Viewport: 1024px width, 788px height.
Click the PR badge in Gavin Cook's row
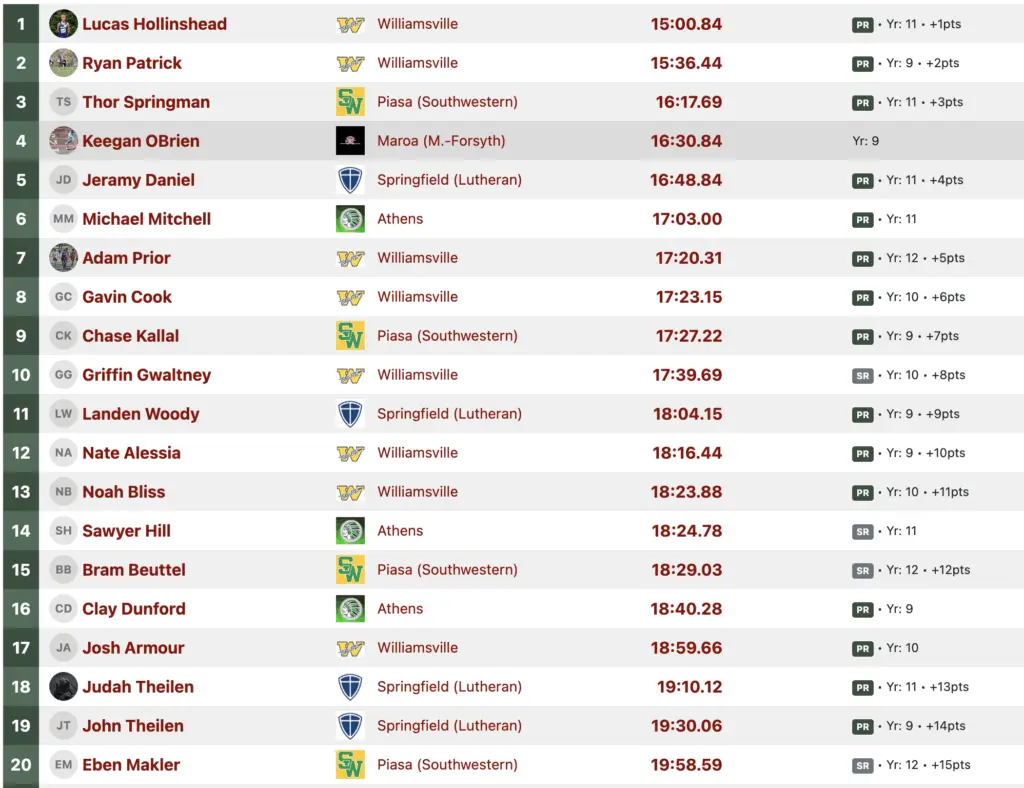click(862, 297)
